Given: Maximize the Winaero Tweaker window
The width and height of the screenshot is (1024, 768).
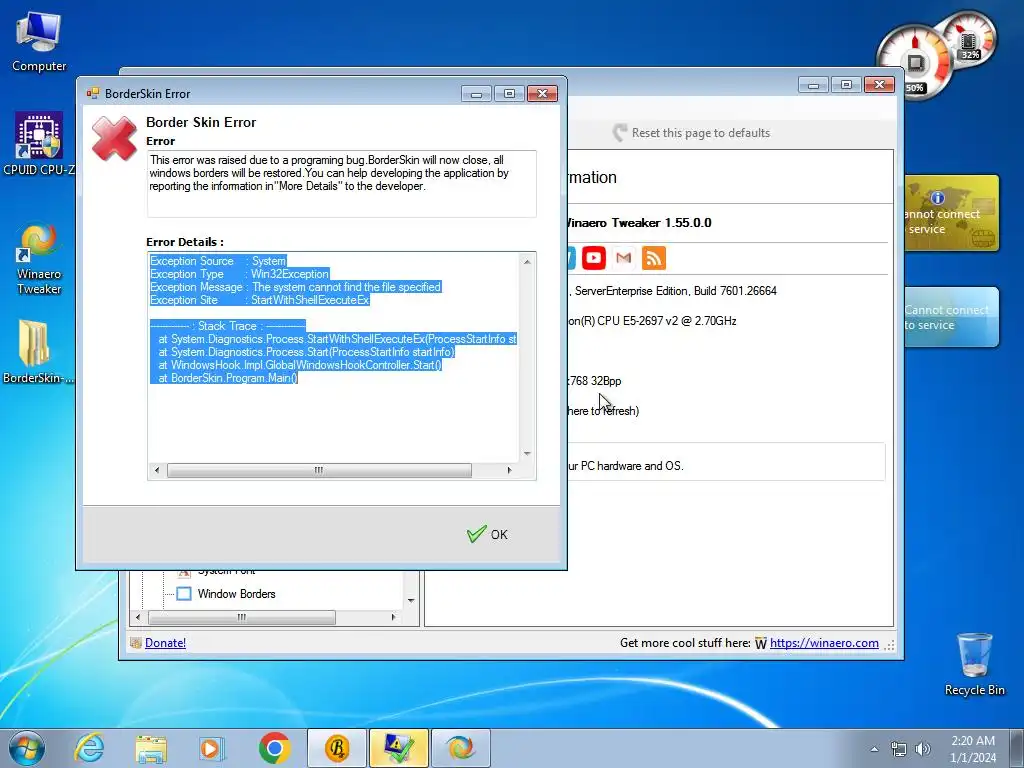Looking at the screenshot, I should point(846,85).
